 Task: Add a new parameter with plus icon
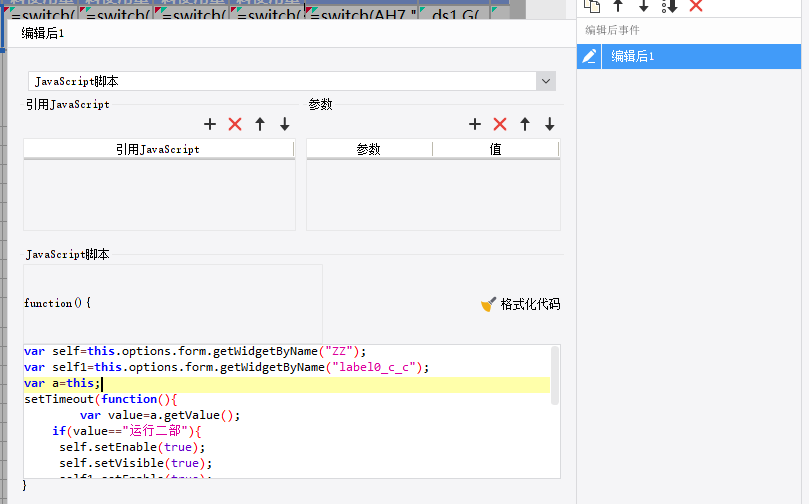475,124
